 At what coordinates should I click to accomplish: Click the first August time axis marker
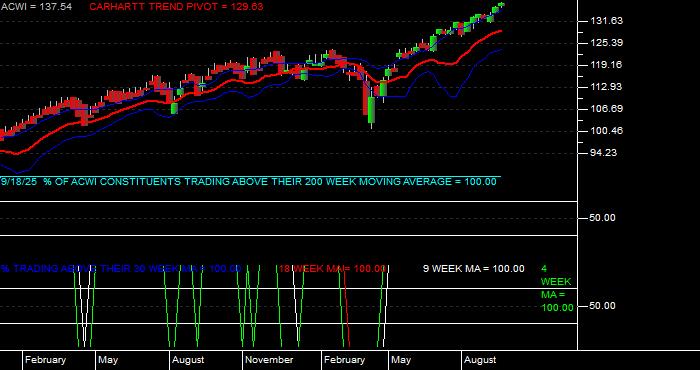tap(188, 360)
